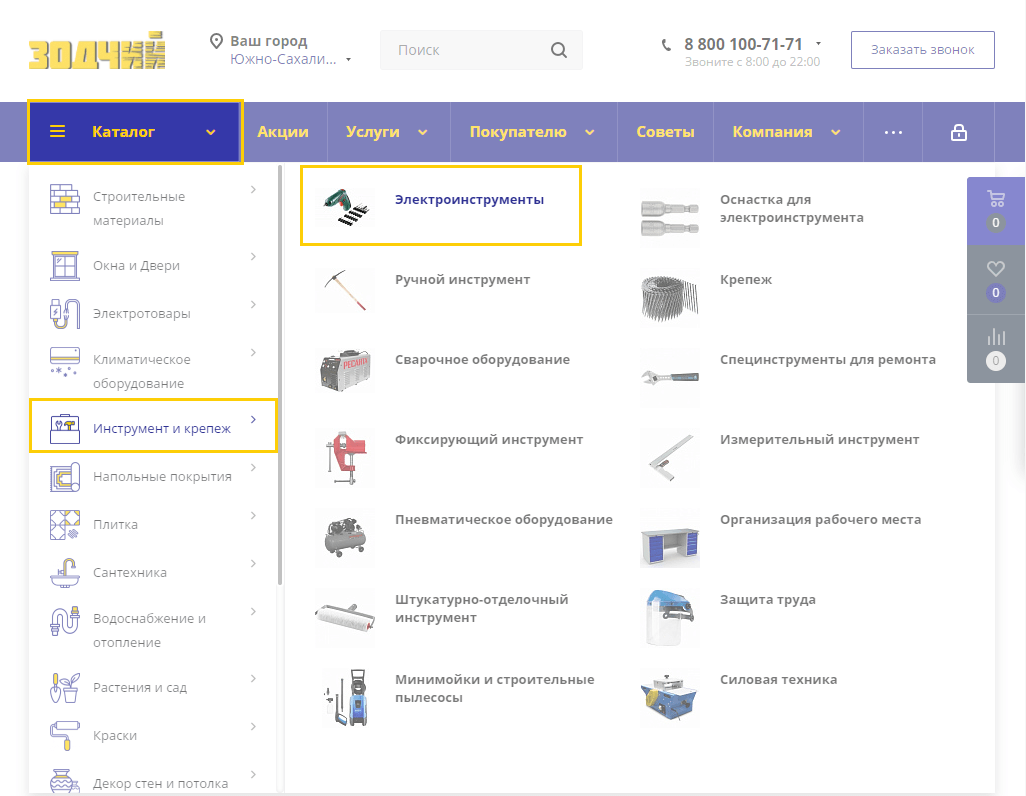This screenshot has width=1026, height=796.
Task: Click the store logo in header
Action: click(x=97, y=50)
